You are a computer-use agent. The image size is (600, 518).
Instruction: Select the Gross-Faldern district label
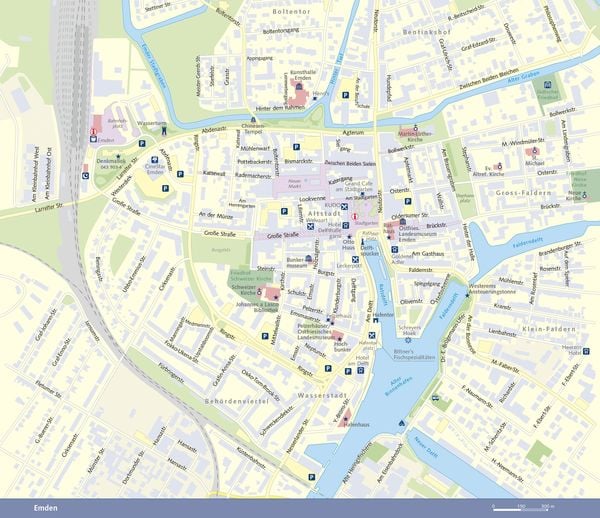(523, 193)
